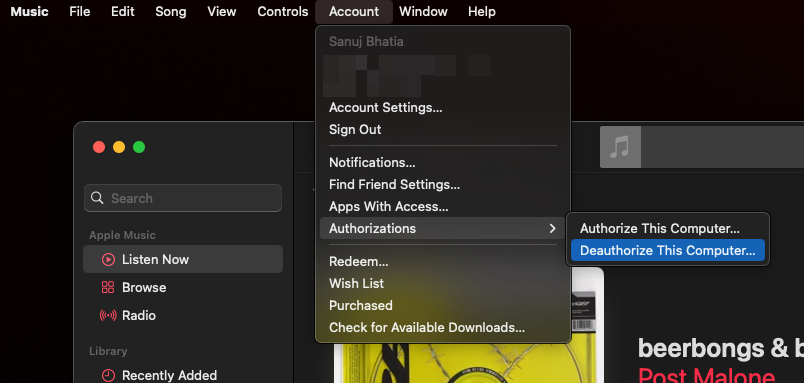Screen dimensions: 804x383
Task: Select Purchased from Account menu
Action: tap(443, 306)
